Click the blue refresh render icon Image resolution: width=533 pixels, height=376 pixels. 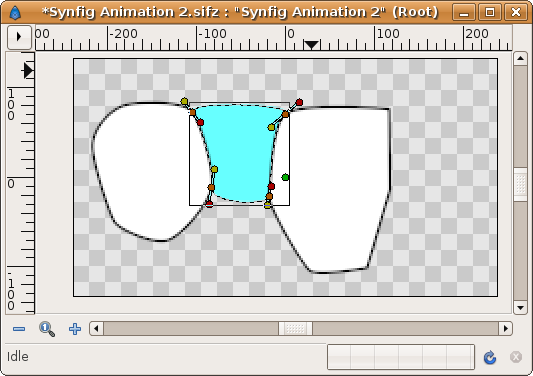pos(489,357)
